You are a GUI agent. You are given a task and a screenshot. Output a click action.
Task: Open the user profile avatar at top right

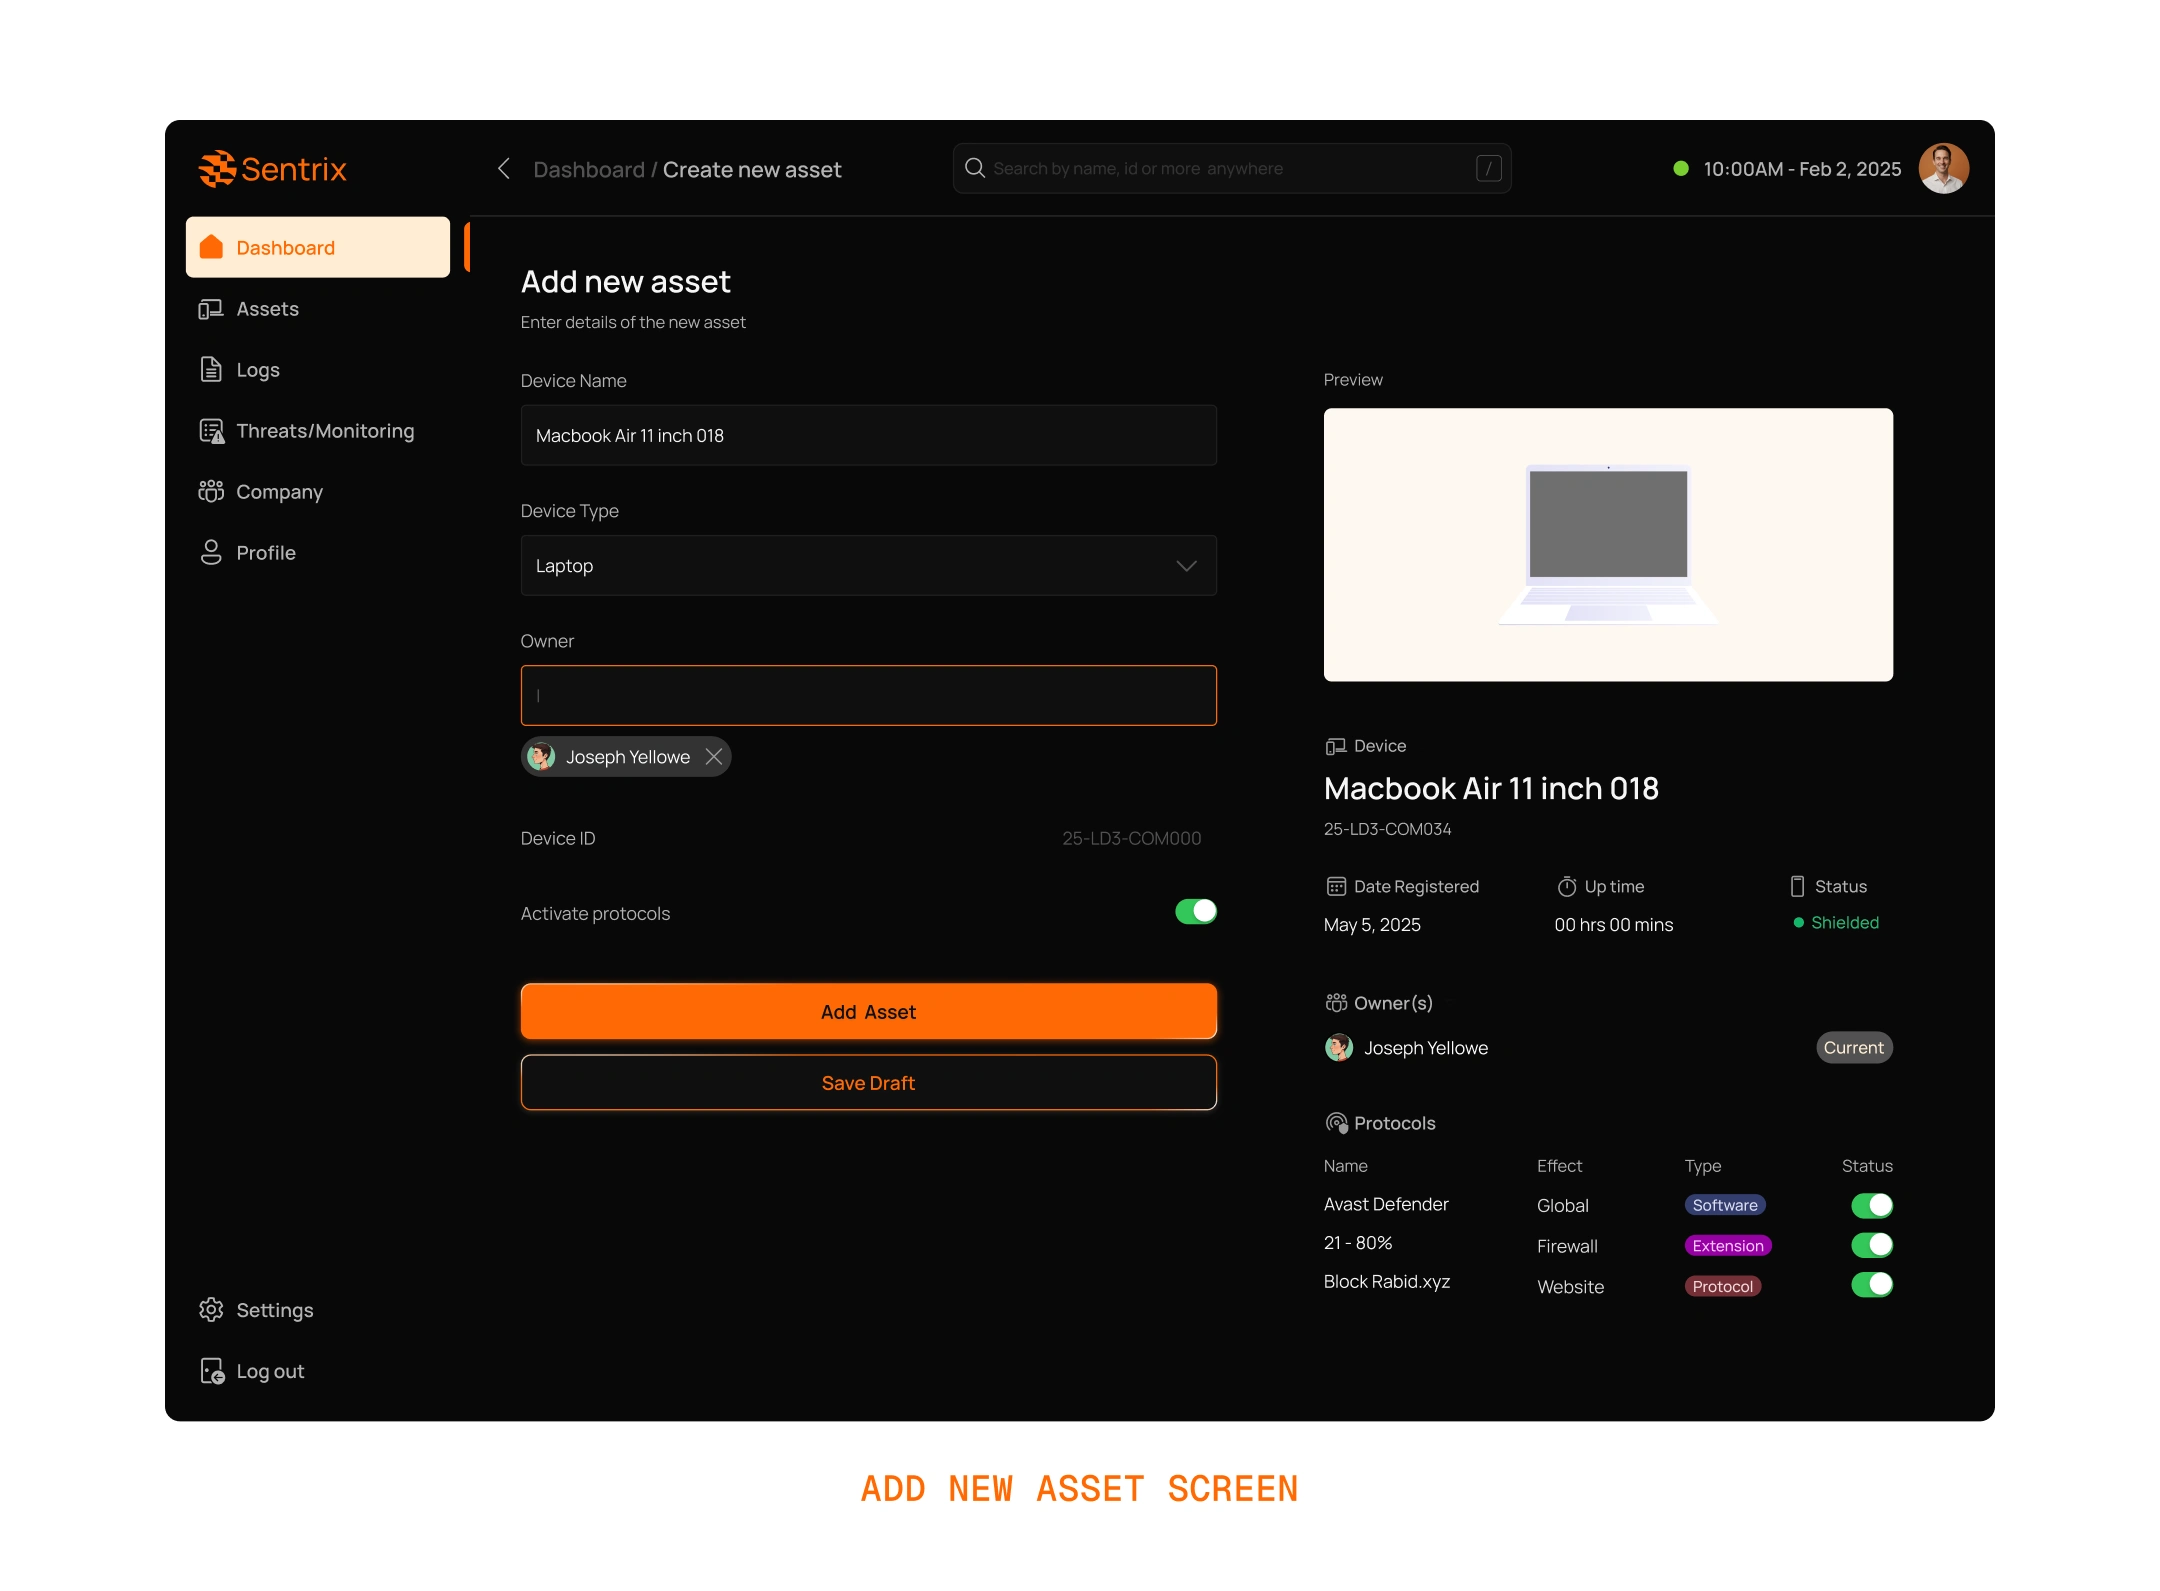pyautogui.click(x=1942, y=168)
